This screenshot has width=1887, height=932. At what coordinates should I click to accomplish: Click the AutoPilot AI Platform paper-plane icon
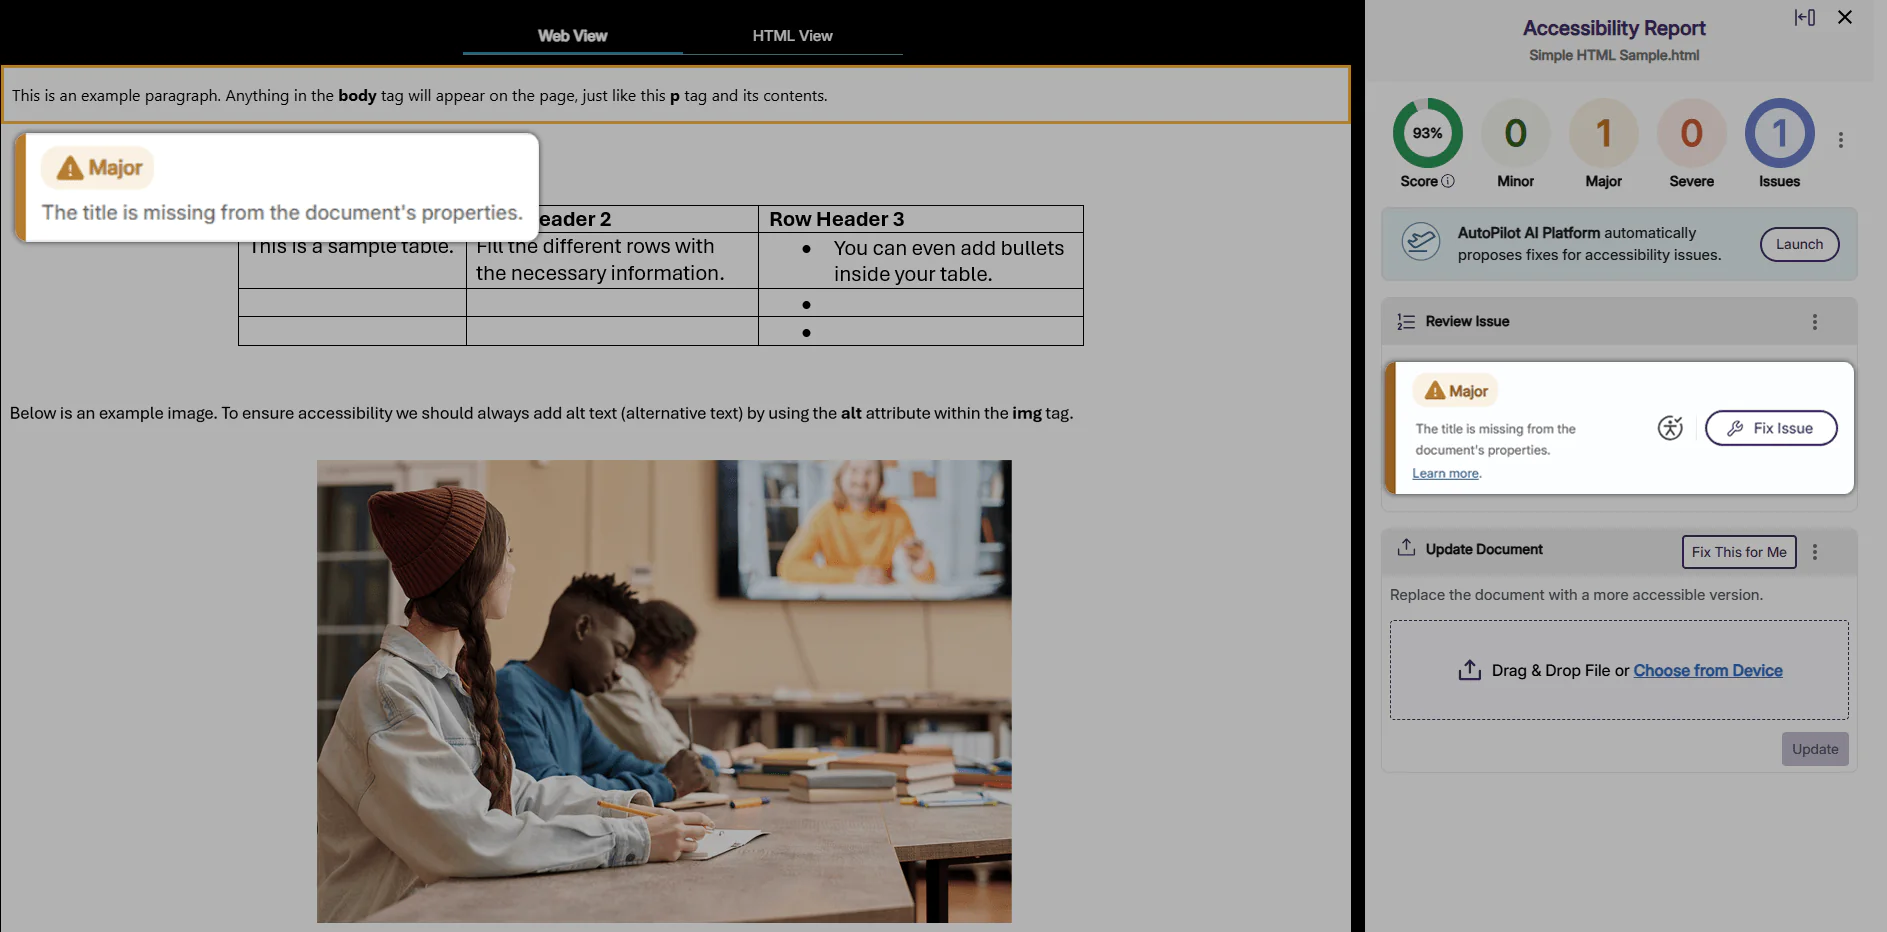(1421, 242)
